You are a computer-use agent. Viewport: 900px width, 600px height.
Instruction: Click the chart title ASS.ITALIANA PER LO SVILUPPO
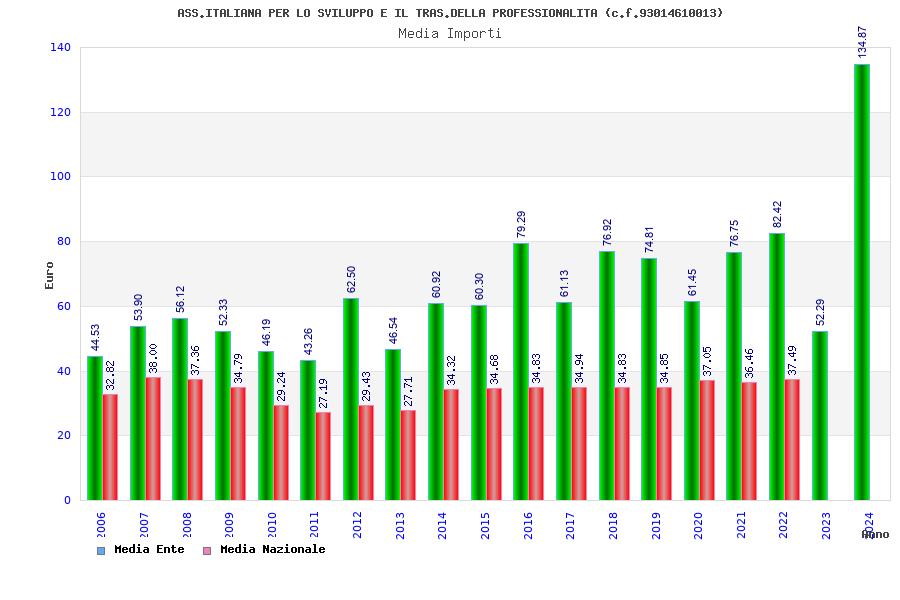450,13
